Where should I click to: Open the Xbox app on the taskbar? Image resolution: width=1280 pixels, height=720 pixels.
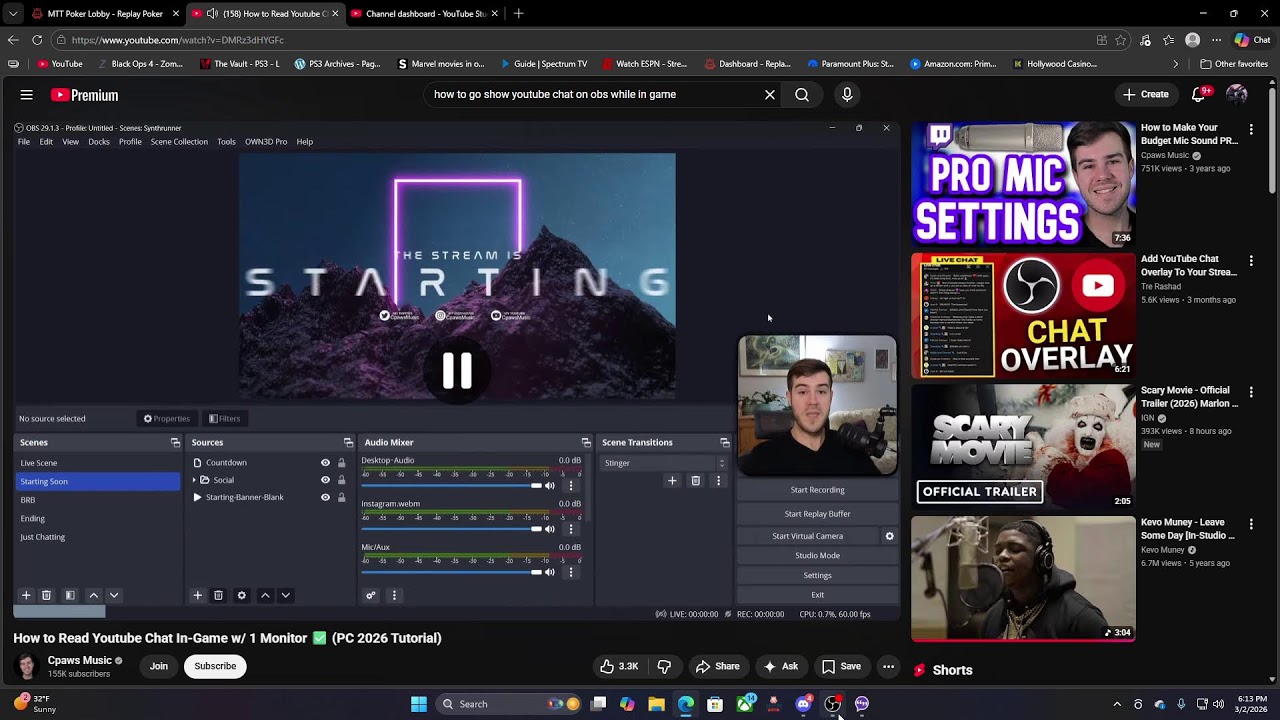[745, 704]
